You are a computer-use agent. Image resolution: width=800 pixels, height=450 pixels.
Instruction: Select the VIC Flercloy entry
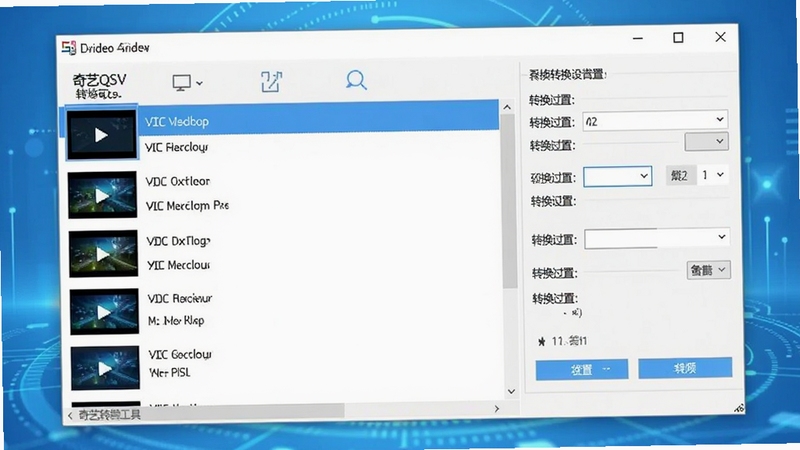pos(176,147)
